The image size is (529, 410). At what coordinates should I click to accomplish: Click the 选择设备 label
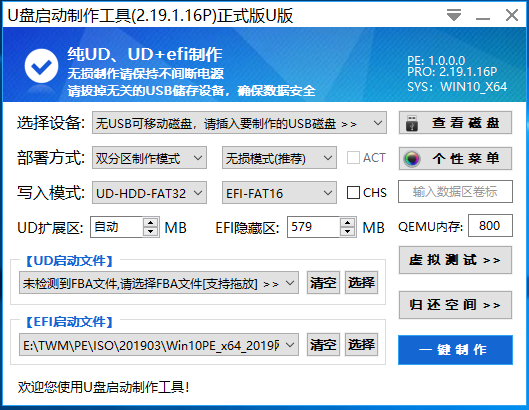click(x=51, y=123)
